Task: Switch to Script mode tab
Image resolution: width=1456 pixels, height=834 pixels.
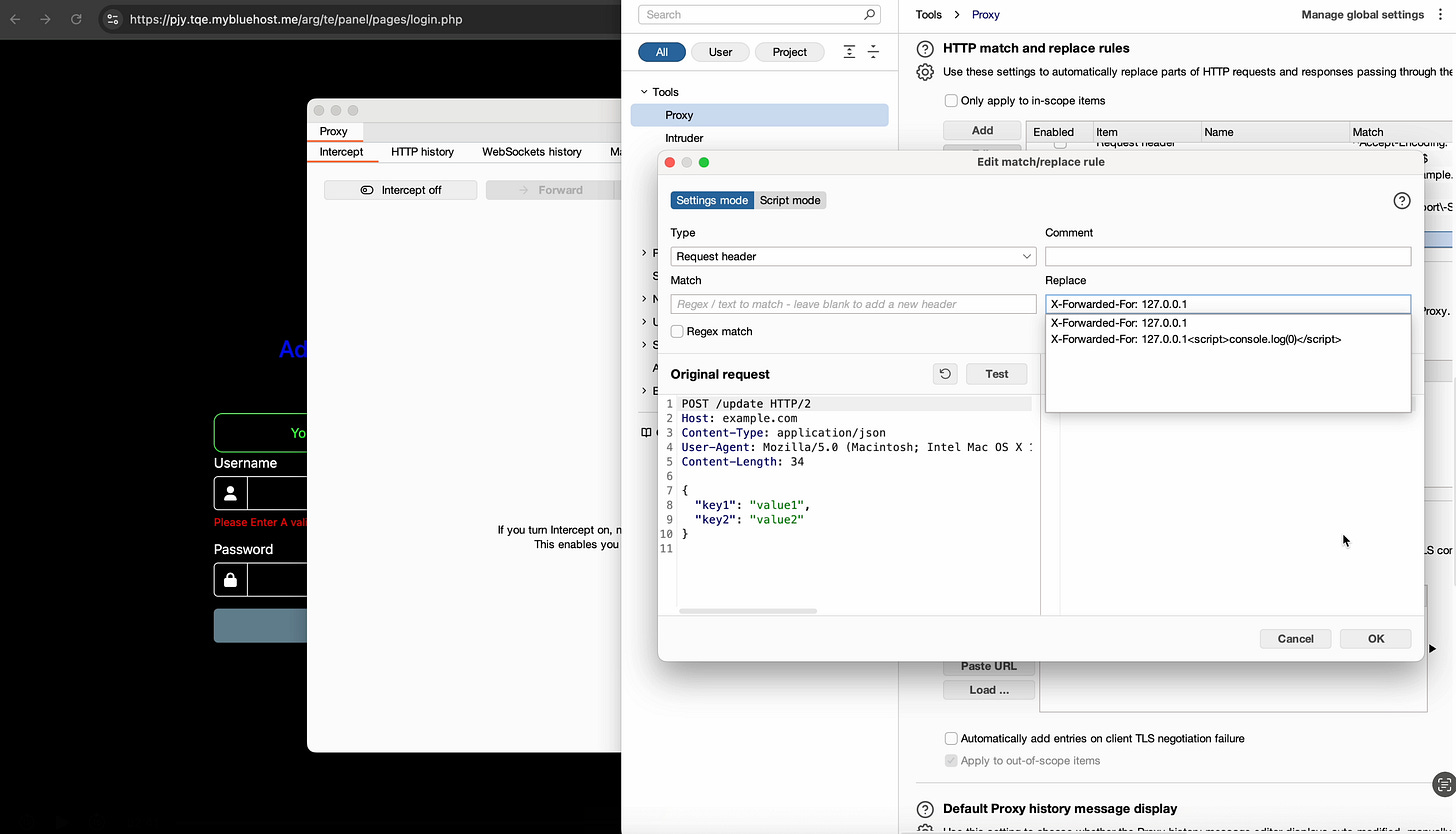Action: click(790, 200)
